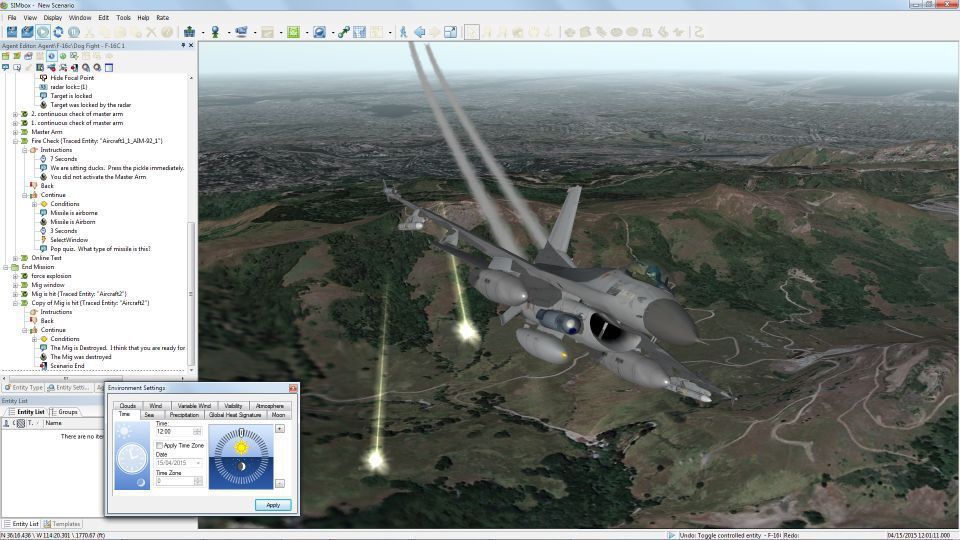Open the Tools menu
Image resolution: width=960 pixels, height=540 pixels.
[x=123, y=17]
